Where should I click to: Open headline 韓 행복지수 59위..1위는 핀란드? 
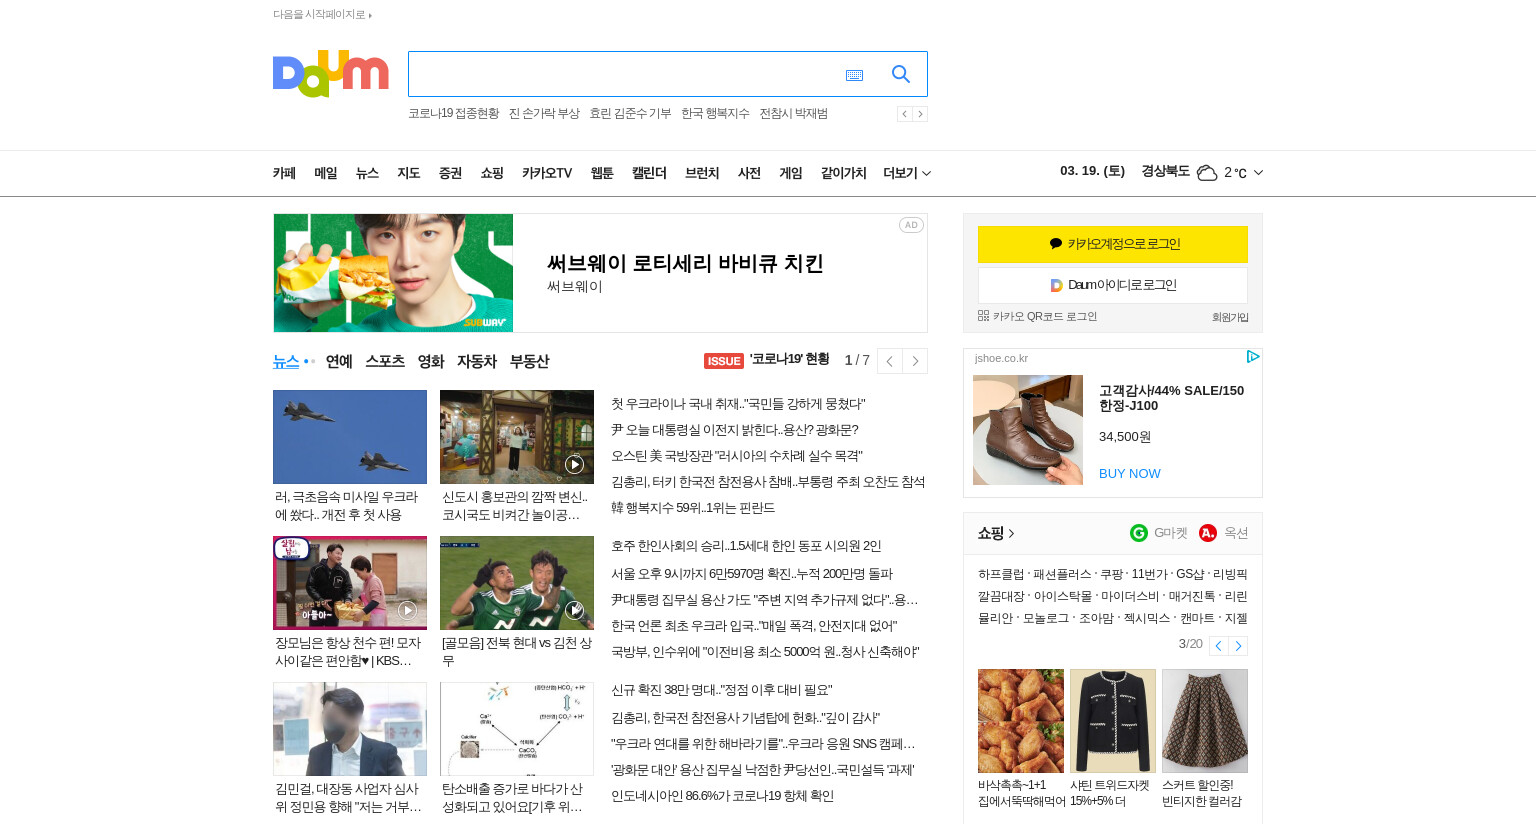[x=693, y=508]
